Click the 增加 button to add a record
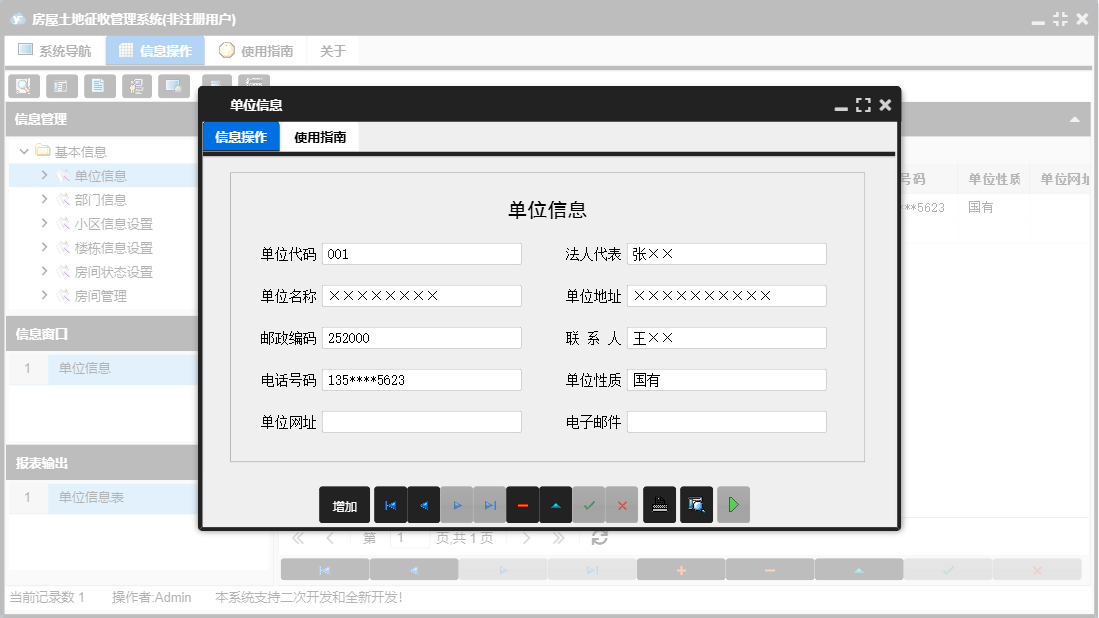The image size is (1099, 618). [x=345, y=505]
